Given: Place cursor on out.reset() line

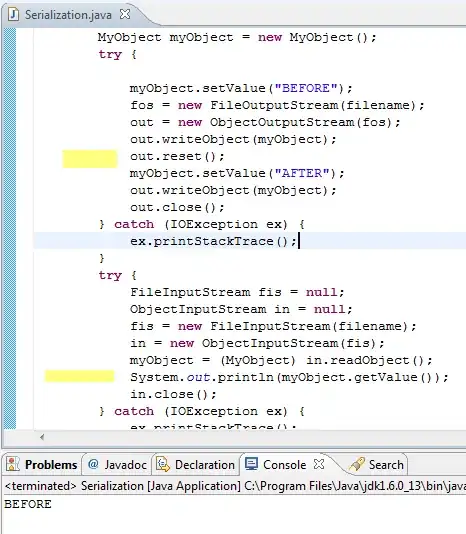Looking at the screenshot, I should [177, 157].
